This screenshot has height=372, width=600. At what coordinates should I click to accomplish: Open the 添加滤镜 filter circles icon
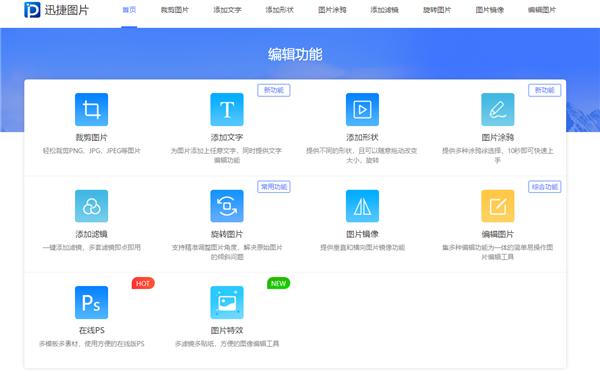(91, 206)
